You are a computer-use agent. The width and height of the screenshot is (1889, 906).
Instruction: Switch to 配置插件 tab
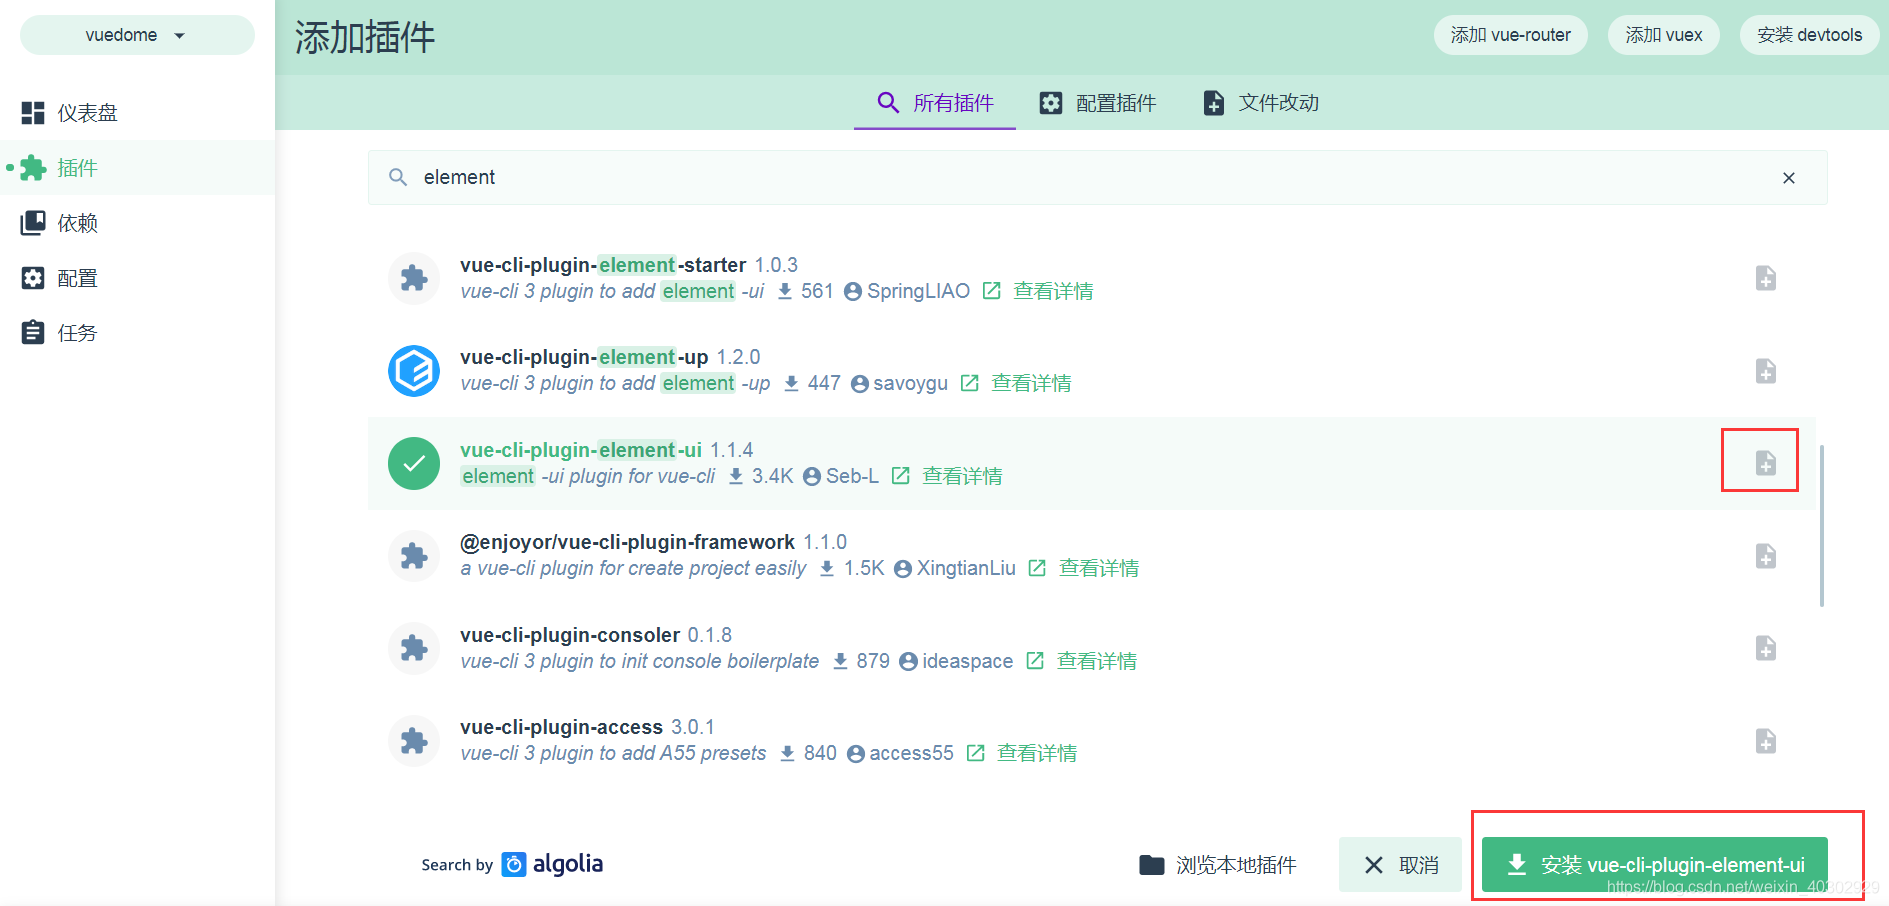1097,103
